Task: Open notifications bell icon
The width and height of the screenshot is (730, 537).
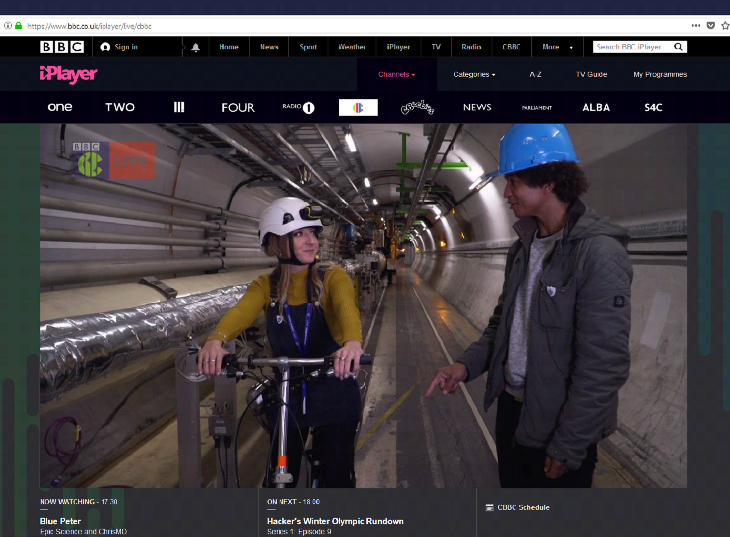Action: click(x=196, y=47)
